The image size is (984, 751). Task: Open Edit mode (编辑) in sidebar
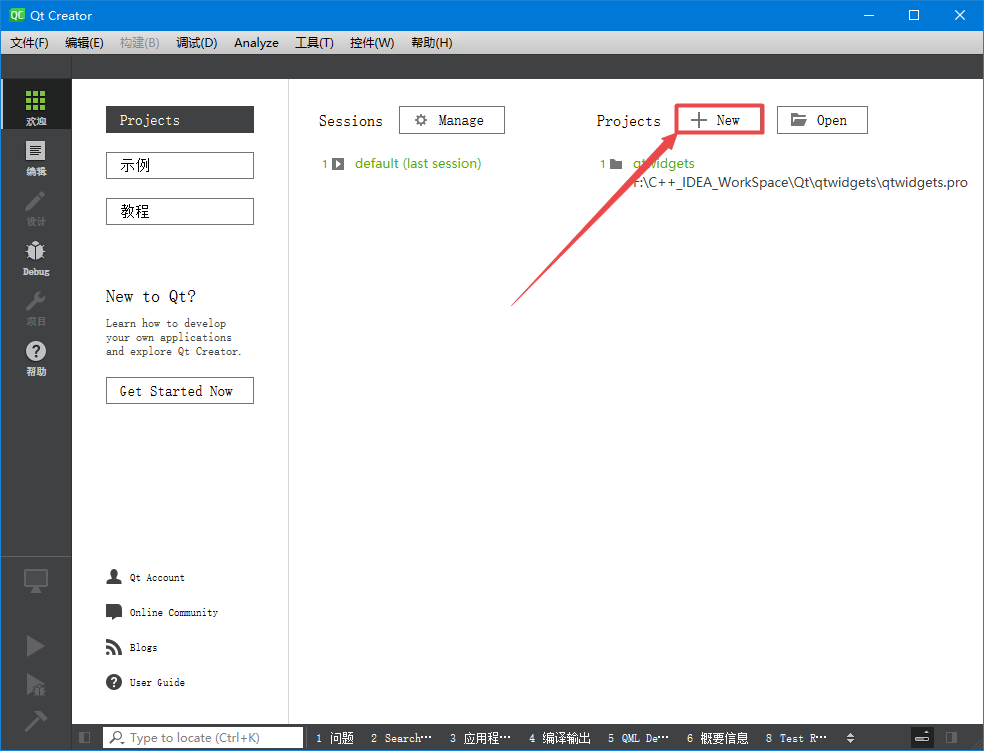36,156
